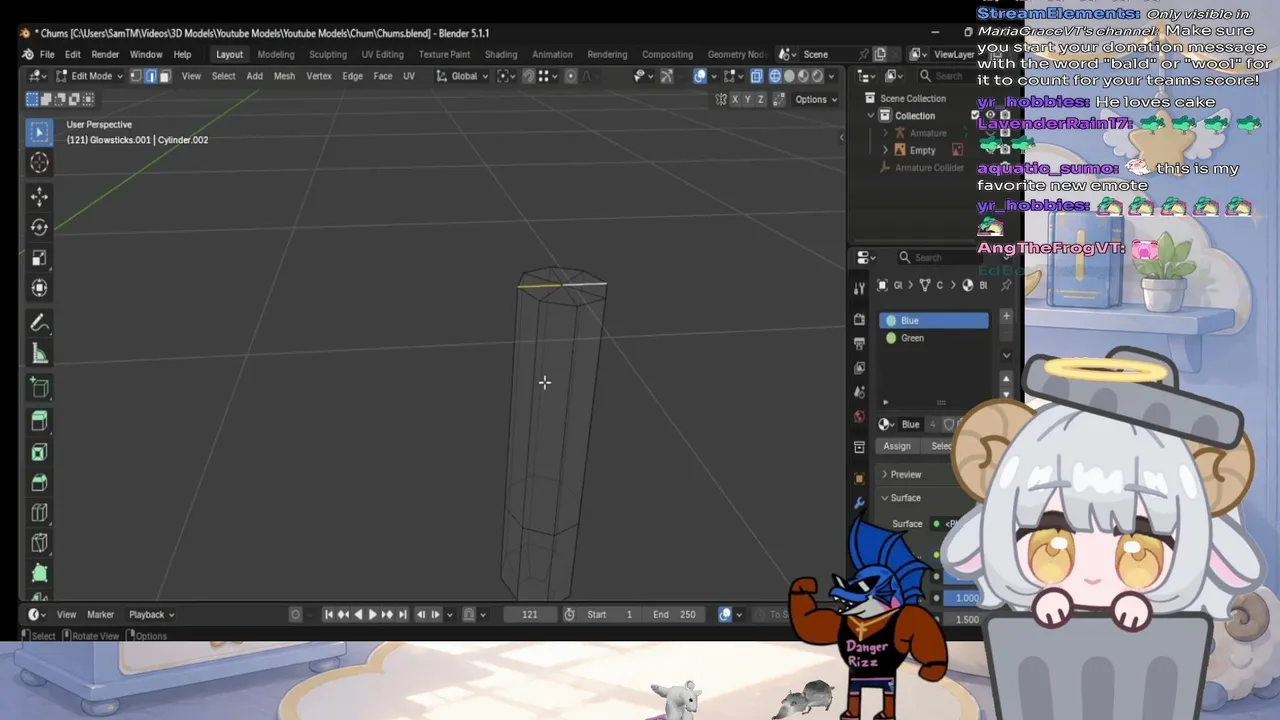Viewport: 1280px width, 720px height.
Task: Select the Poly Build tool
Action: pos(39,574)
